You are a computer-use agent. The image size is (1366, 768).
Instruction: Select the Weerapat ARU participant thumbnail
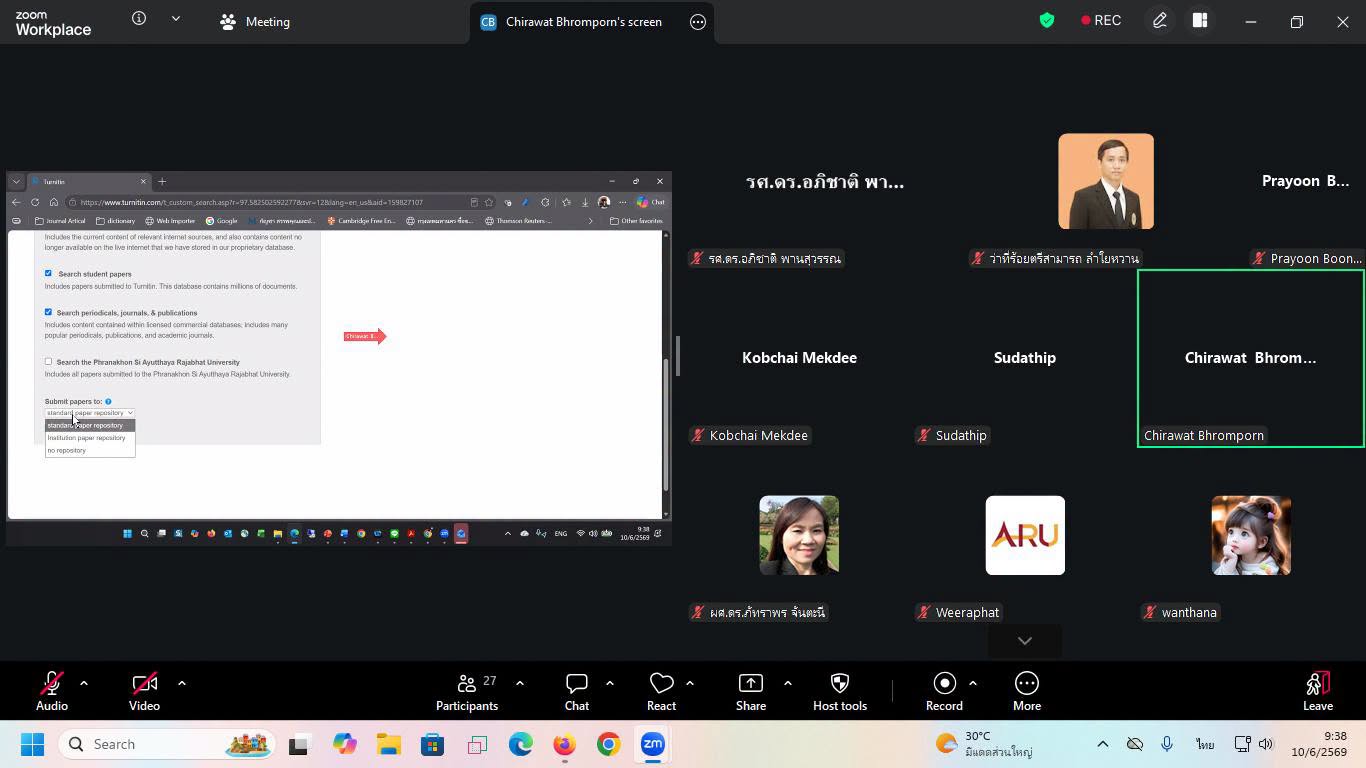pyautogui.click(x=1025, y=535)
